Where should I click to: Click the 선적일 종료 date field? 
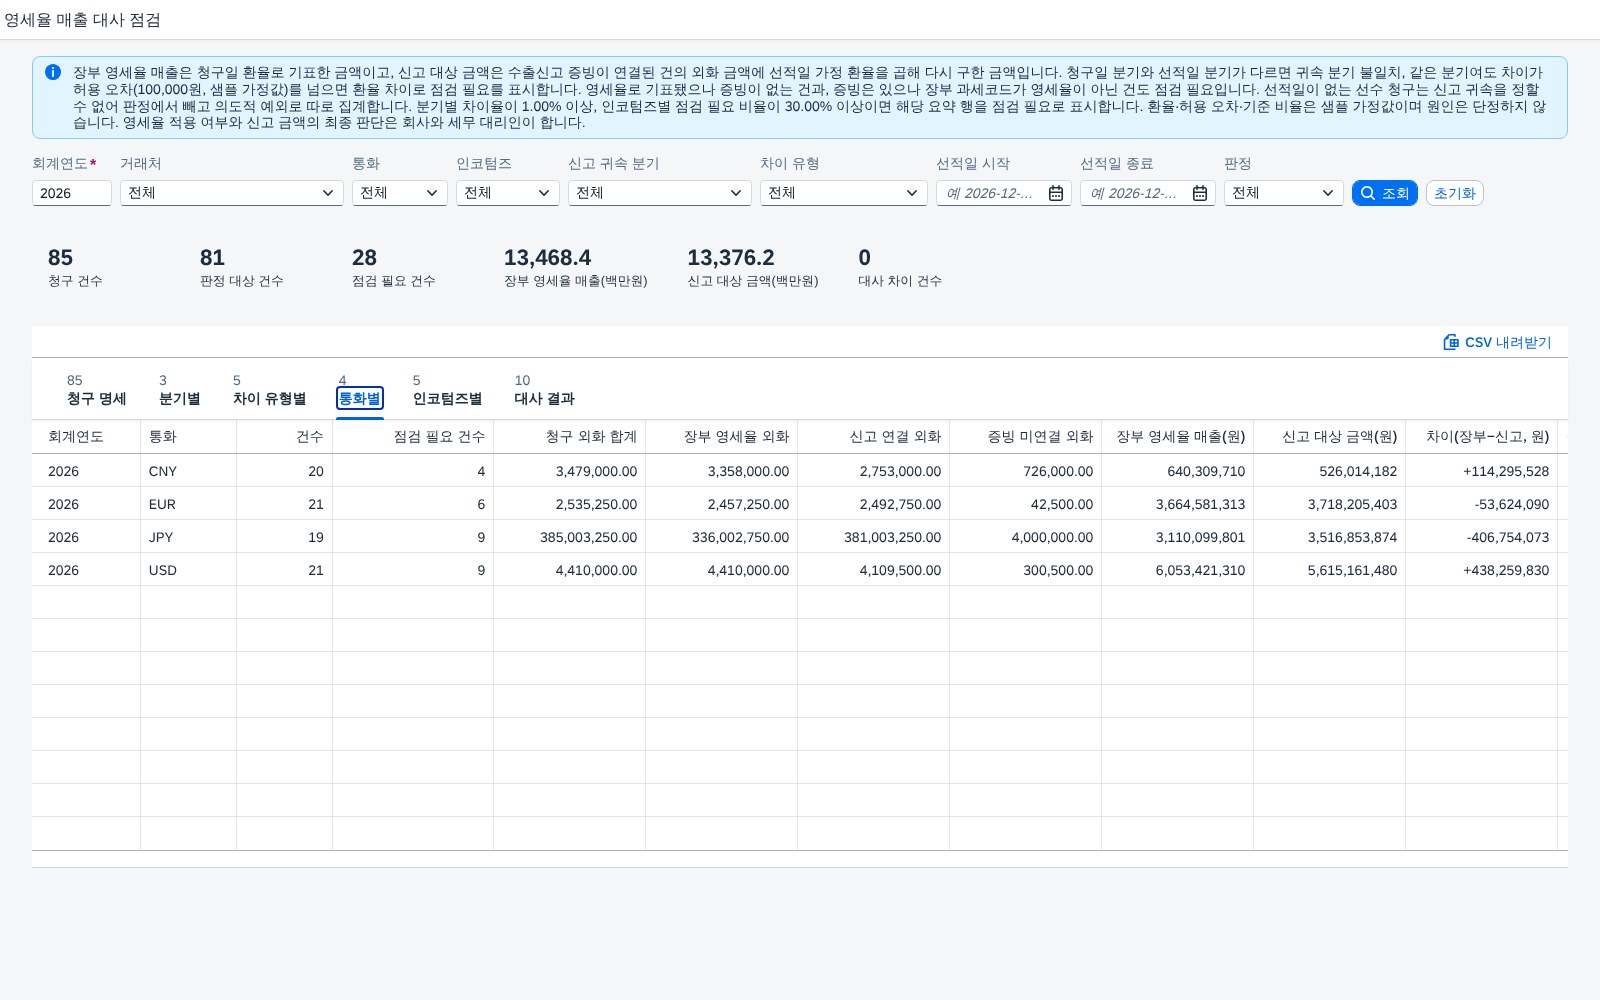pyautogui.click(x=1148, y=193)
